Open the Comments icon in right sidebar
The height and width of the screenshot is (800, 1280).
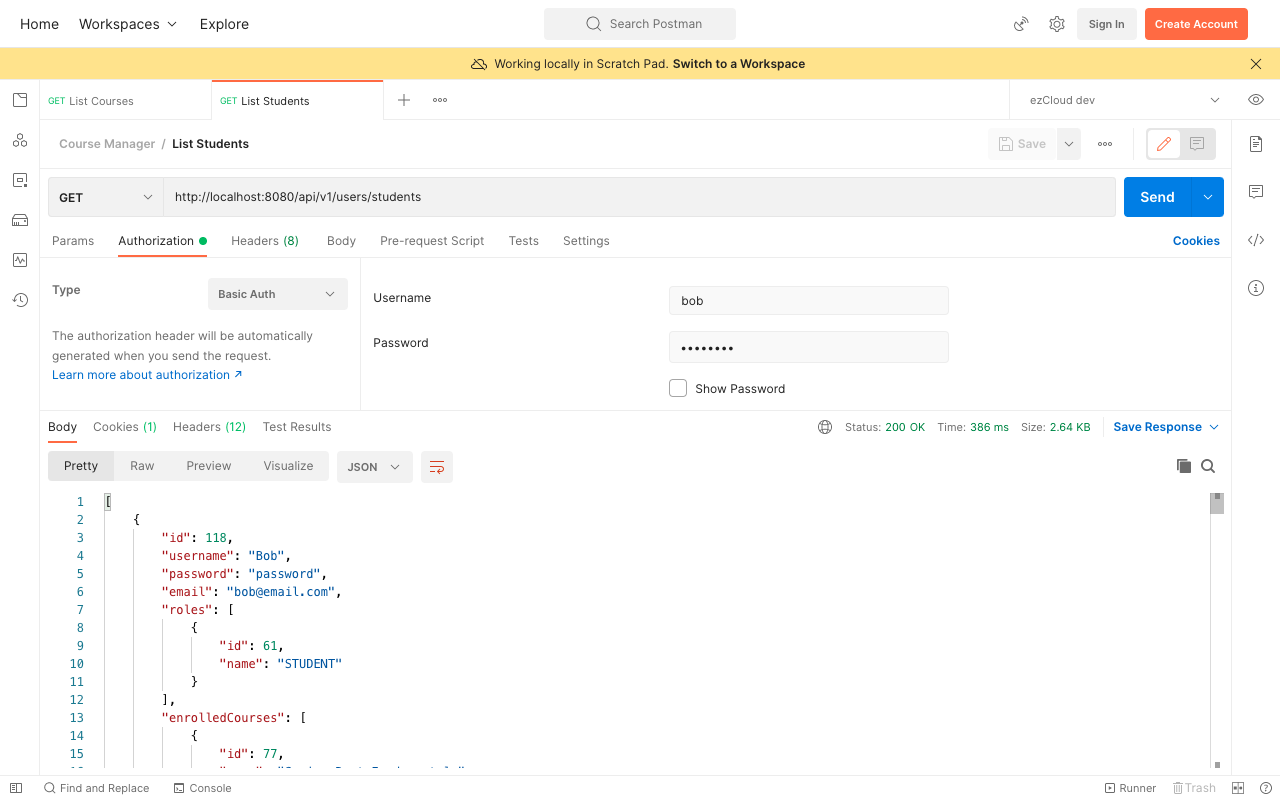click(x=1256, y=192)
